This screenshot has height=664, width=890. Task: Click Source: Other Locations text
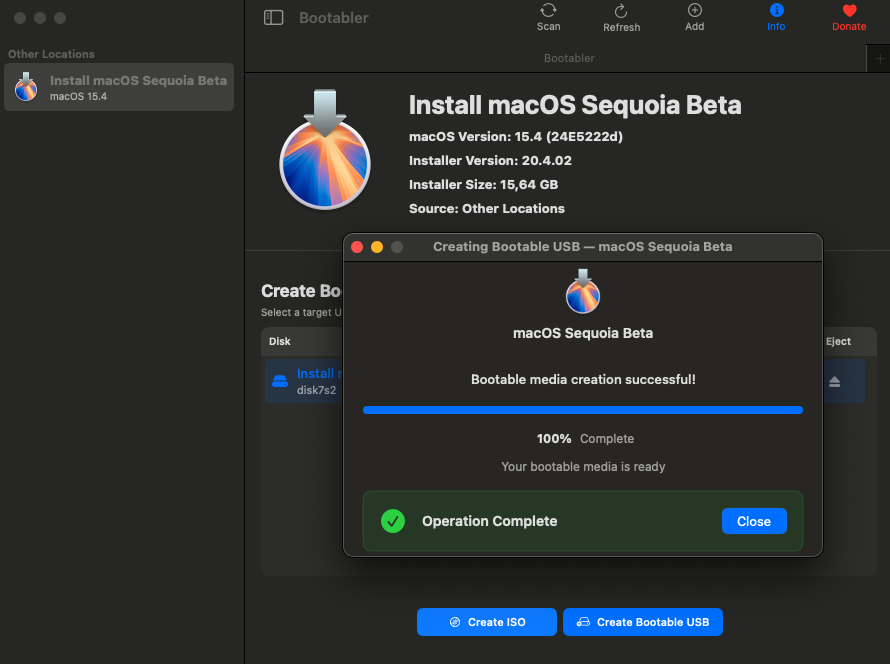[x=486, y=208]
